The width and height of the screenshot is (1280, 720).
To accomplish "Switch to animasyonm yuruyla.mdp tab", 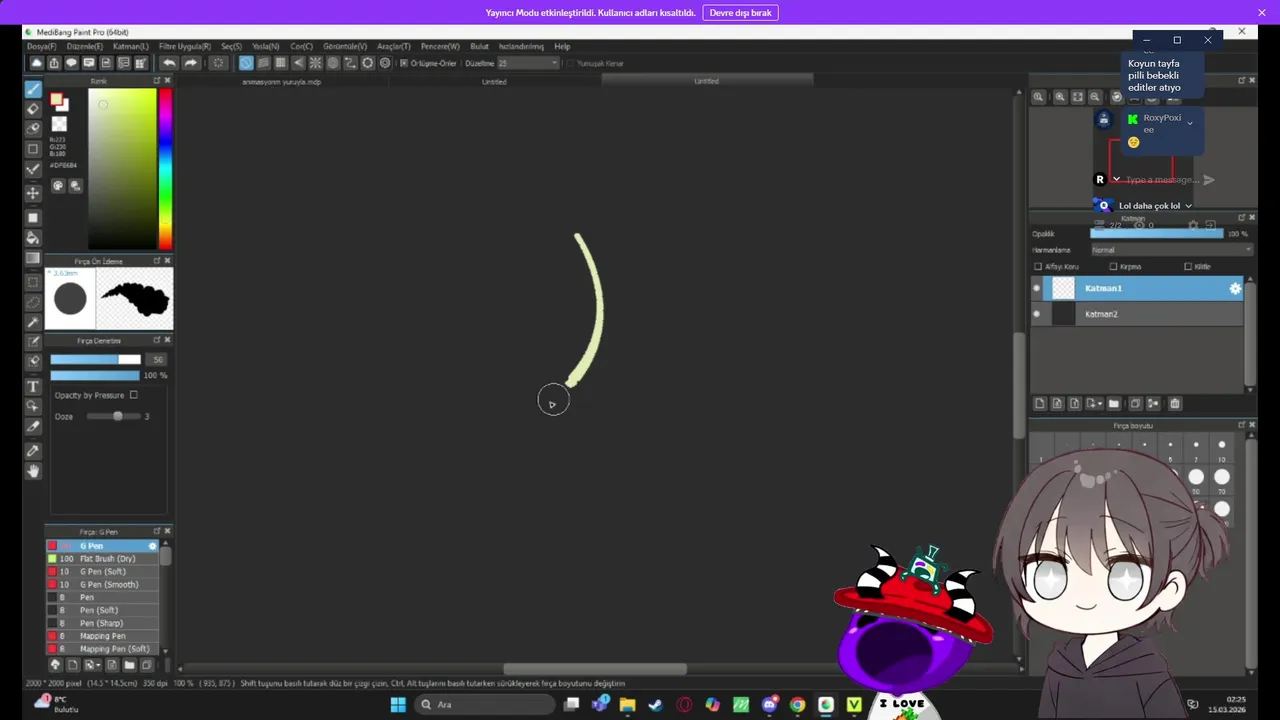I will click(x=282, y=81).
